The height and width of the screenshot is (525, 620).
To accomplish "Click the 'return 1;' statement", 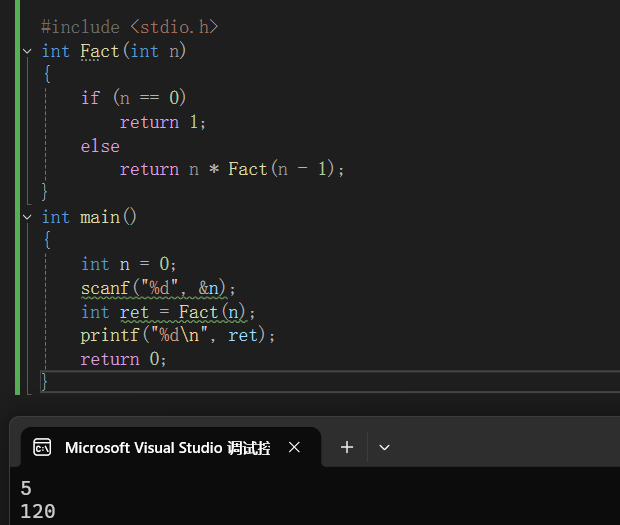I will click(163, 122).
